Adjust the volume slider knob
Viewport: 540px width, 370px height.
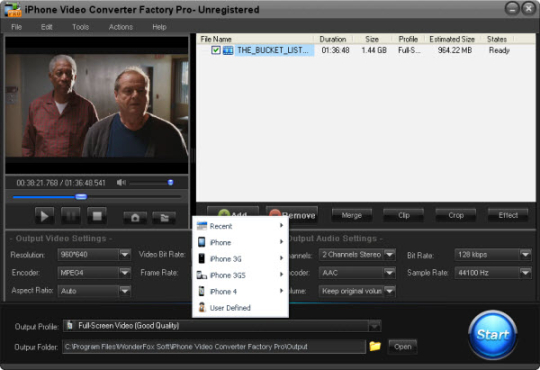[170, 182]
